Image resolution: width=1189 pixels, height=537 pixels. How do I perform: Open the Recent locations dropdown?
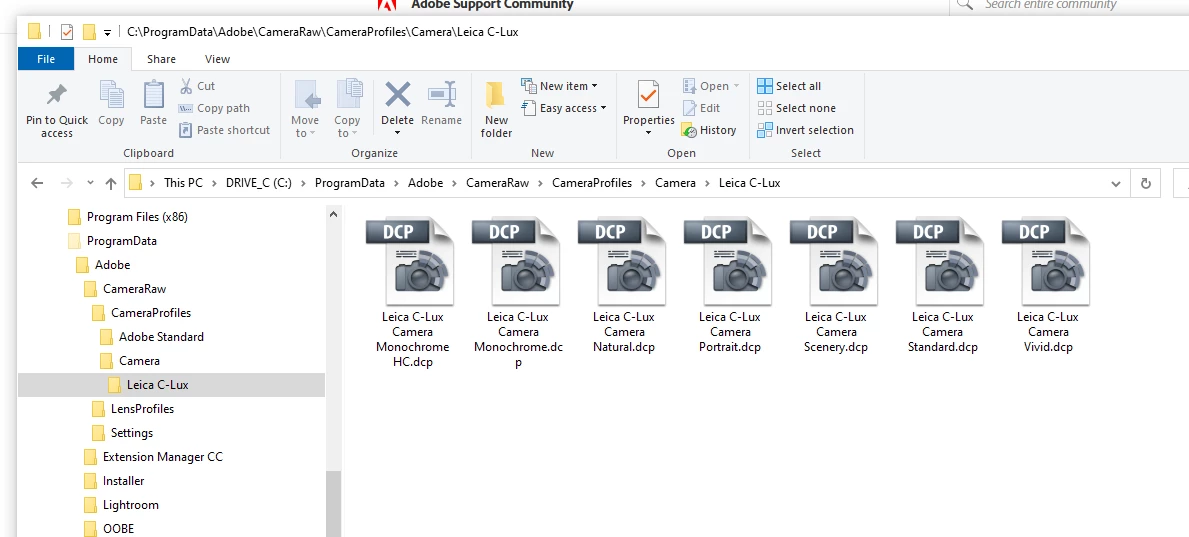90,183
